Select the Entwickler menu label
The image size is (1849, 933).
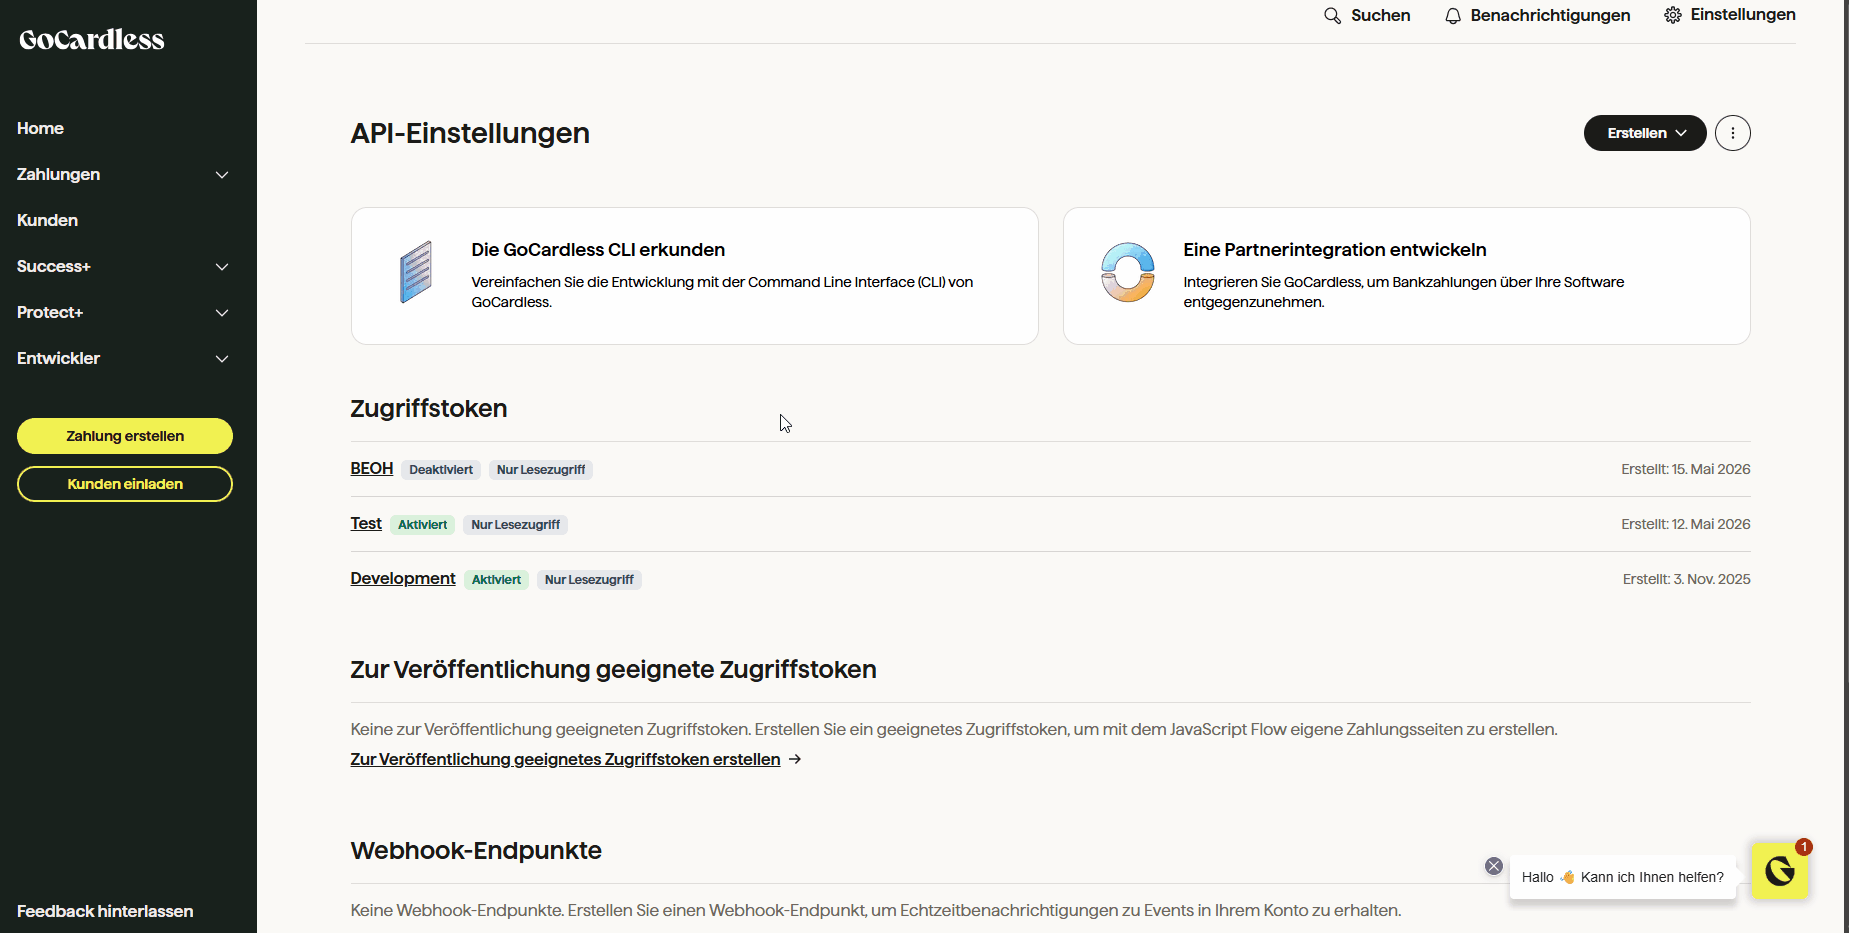coord(58,358)
